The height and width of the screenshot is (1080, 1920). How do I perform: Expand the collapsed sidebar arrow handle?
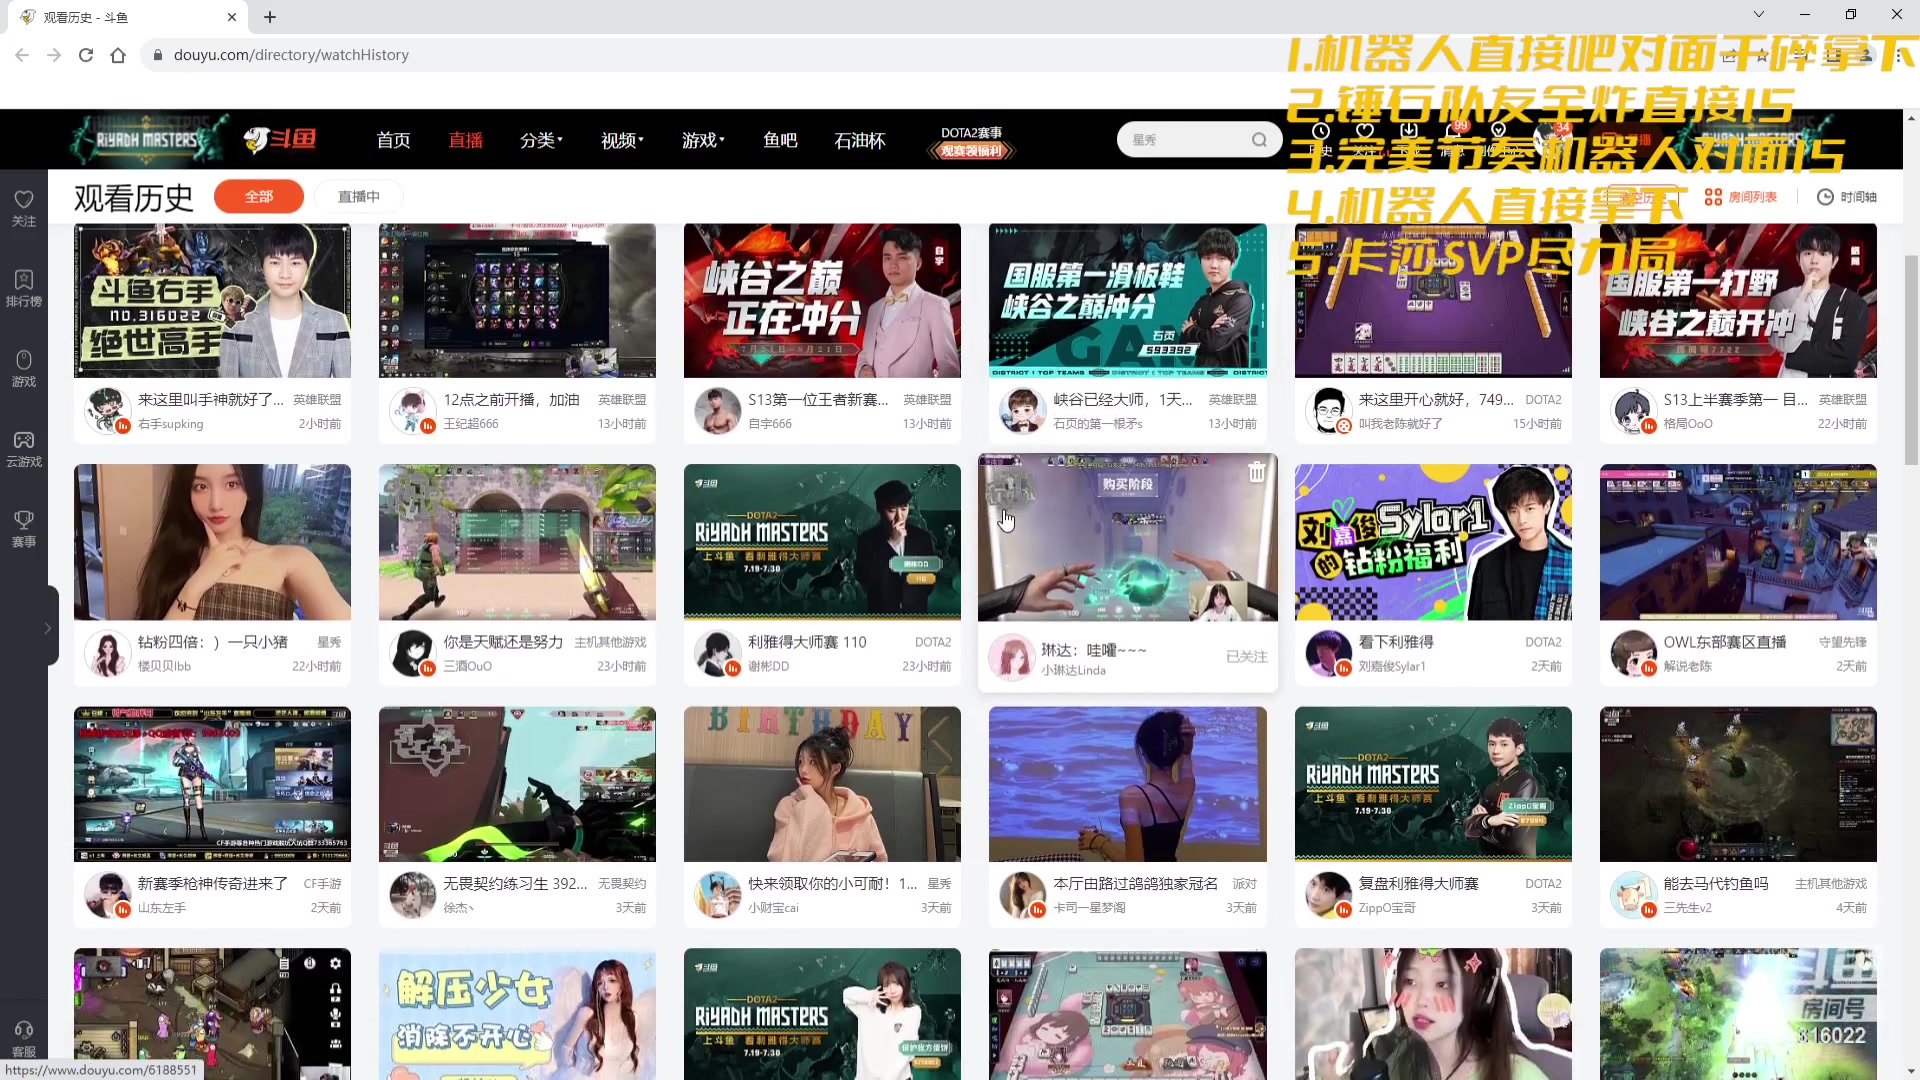[48, 628]
